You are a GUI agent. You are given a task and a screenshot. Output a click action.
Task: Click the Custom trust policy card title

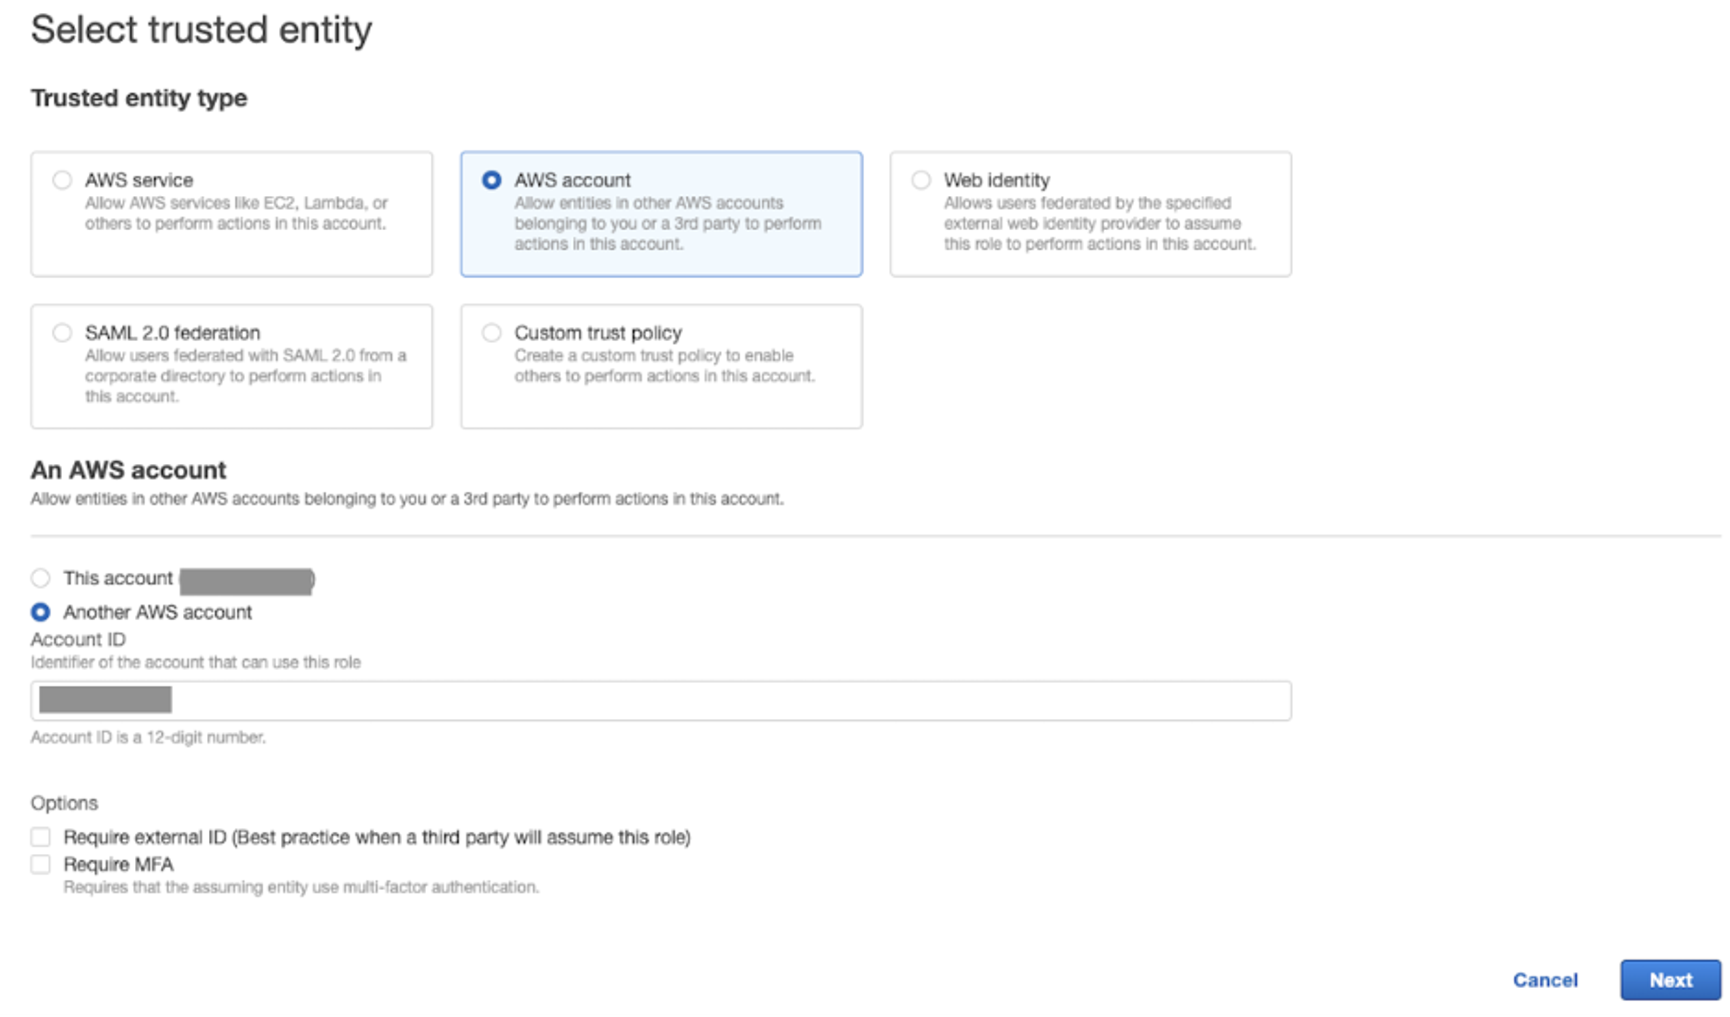[x=598, y=333]
